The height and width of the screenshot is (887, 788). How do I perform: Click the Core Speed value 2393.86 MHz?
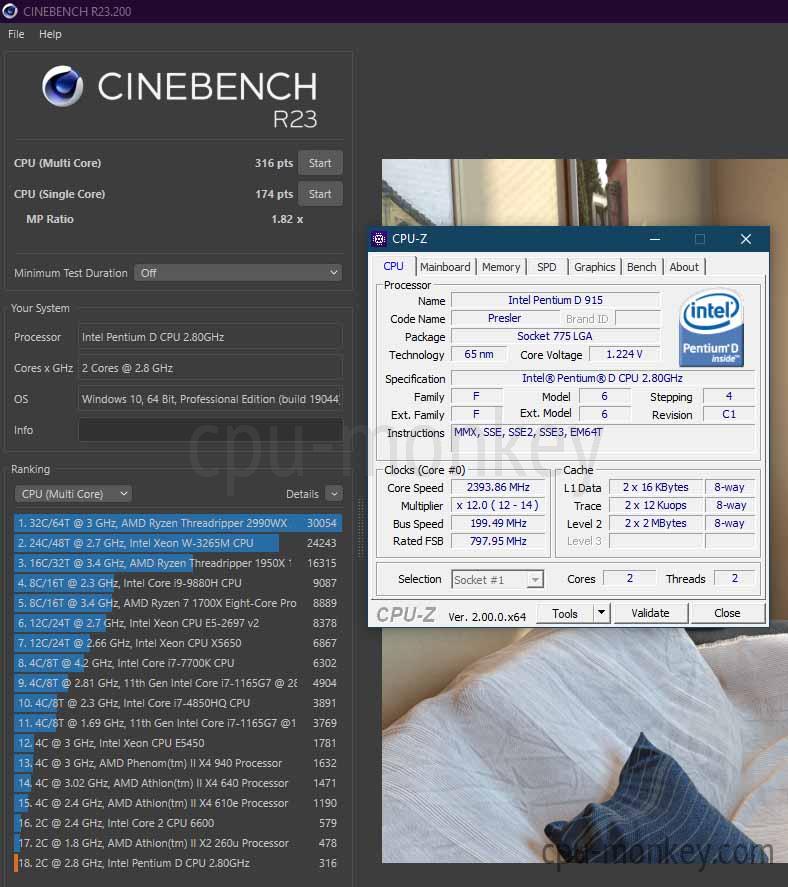(x=498, y=488)
